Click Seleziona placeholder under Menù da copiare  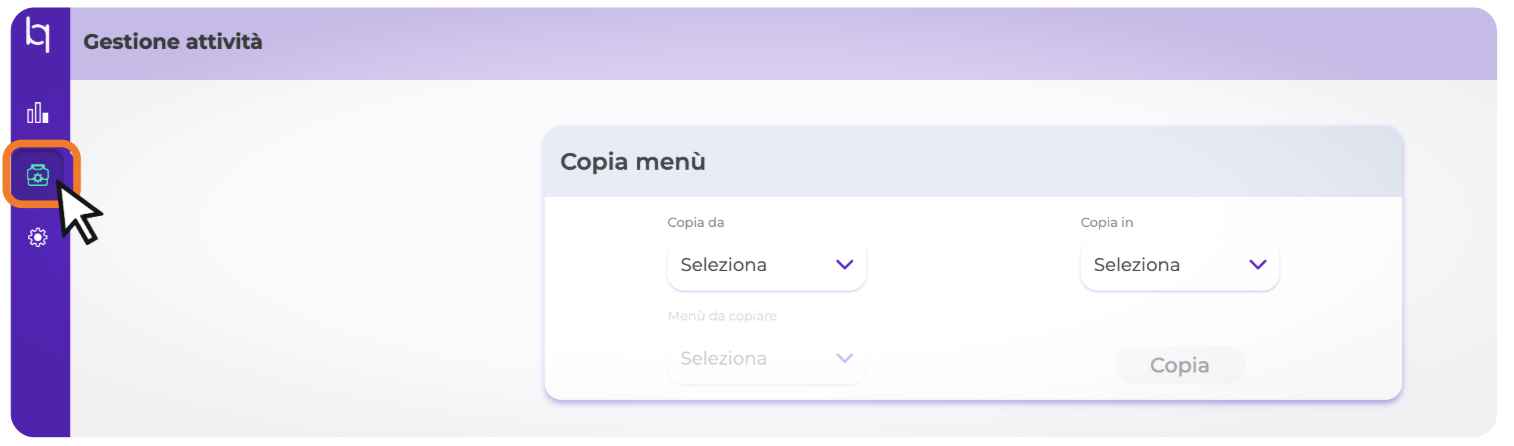coord(723,358)
